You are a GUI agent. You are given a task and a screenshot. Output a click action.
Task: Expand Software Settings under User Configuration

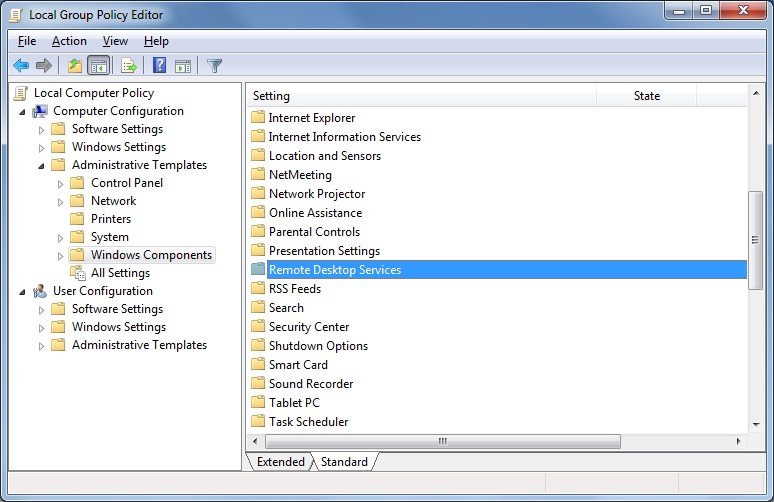click(41, 309)
